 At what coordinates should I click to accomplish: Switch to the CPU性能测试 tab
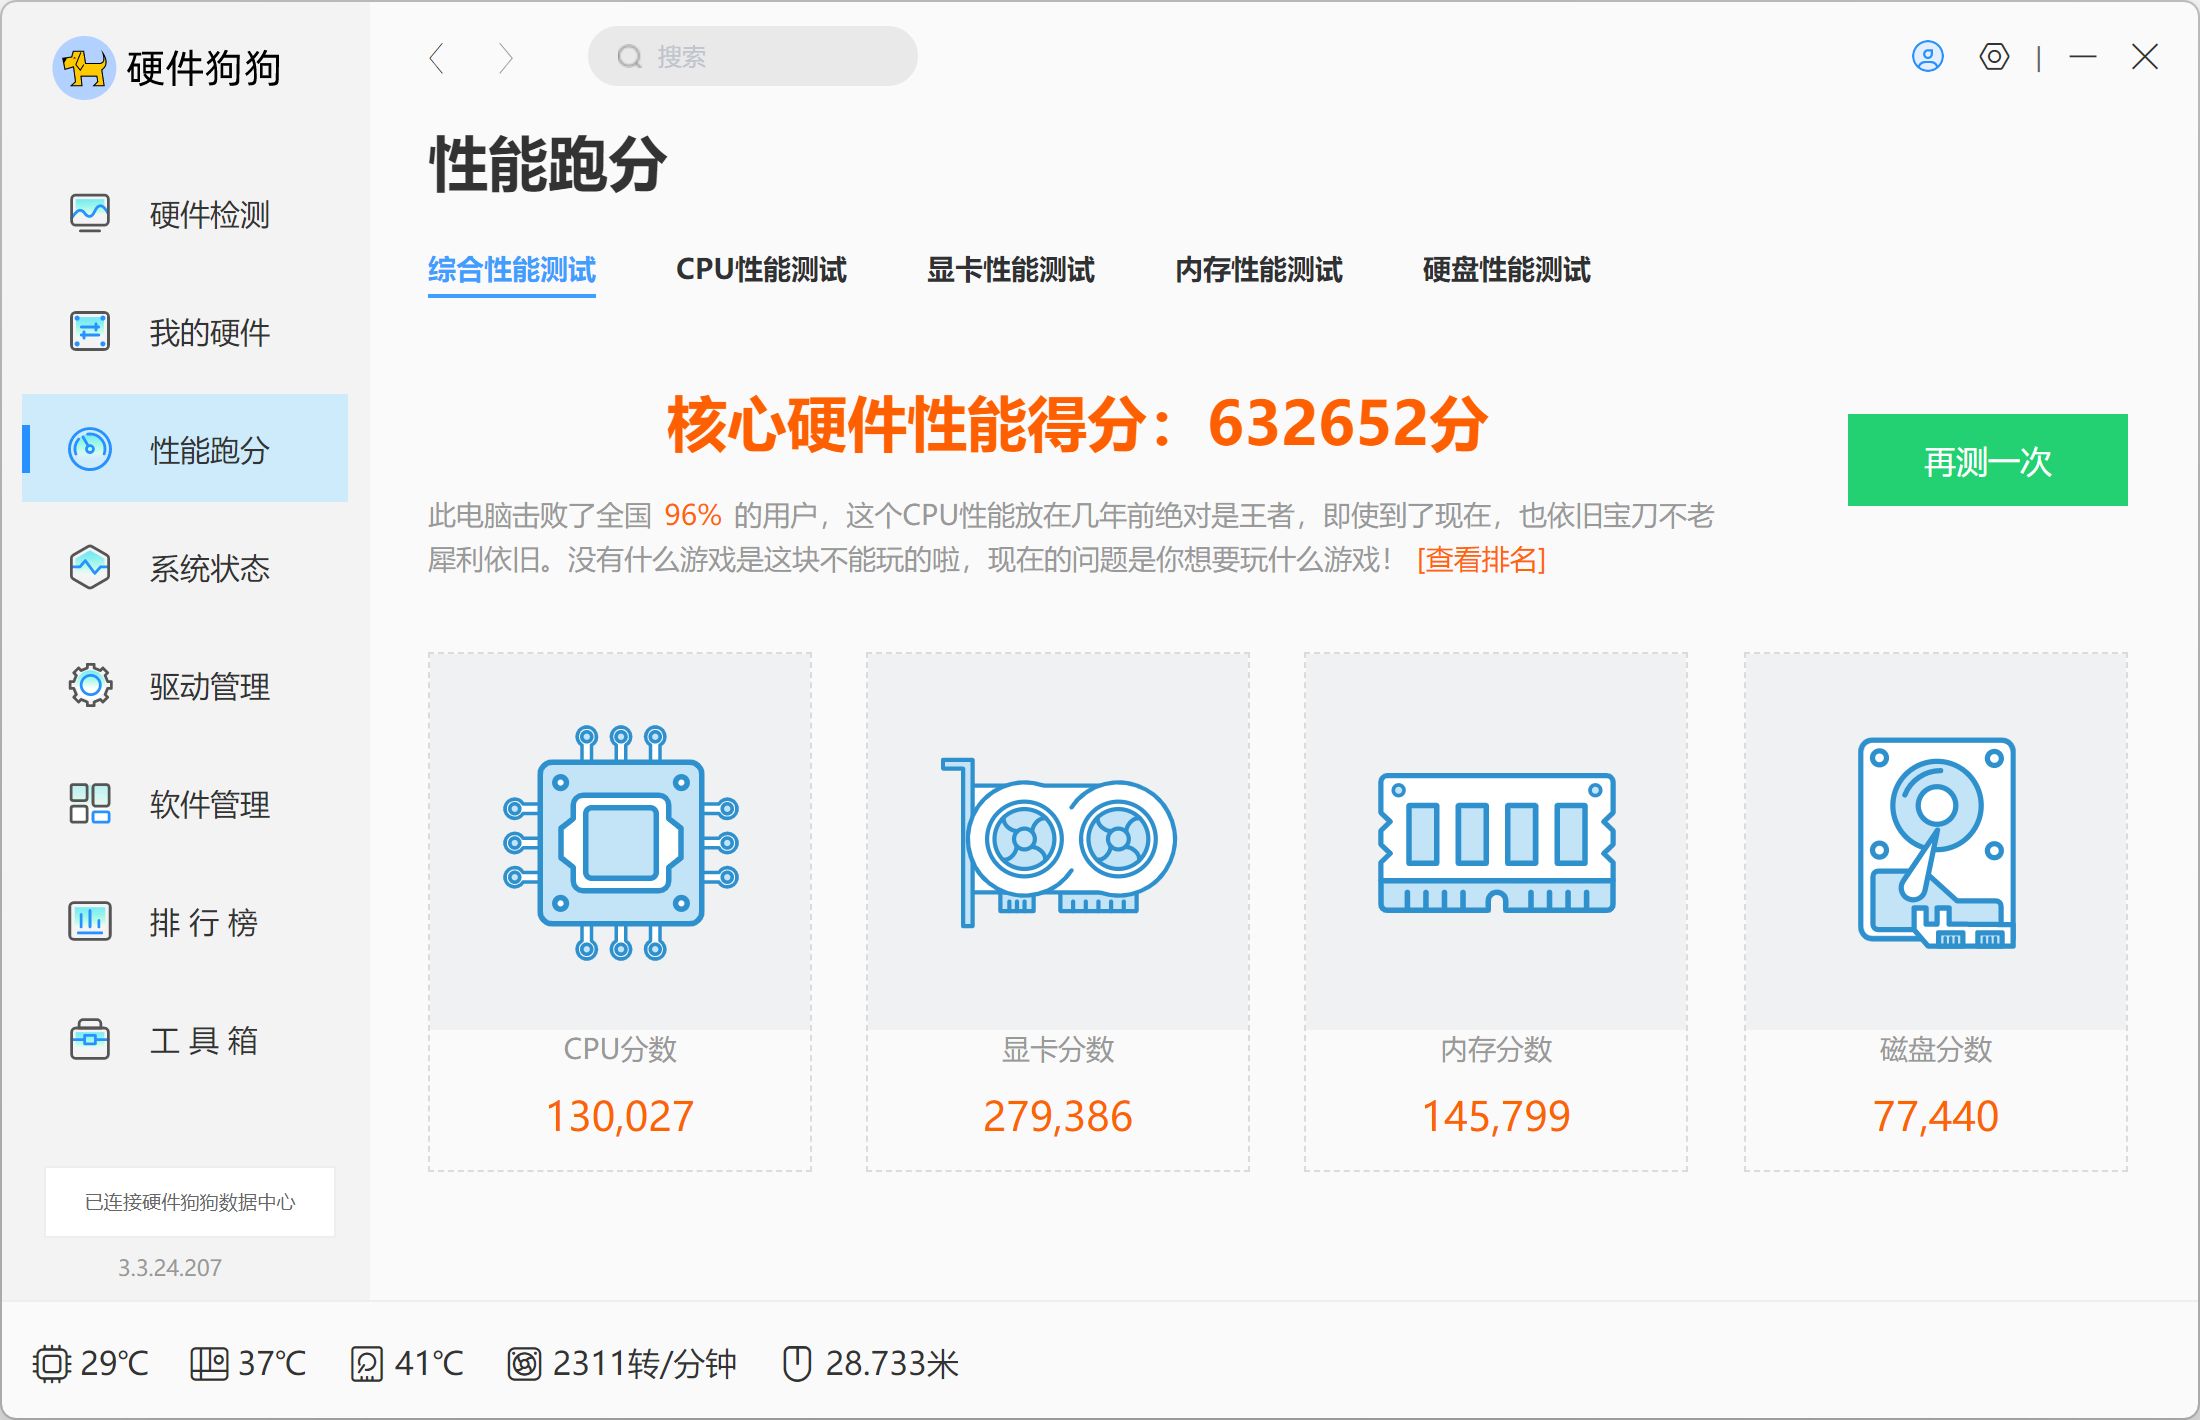(761, 270)
